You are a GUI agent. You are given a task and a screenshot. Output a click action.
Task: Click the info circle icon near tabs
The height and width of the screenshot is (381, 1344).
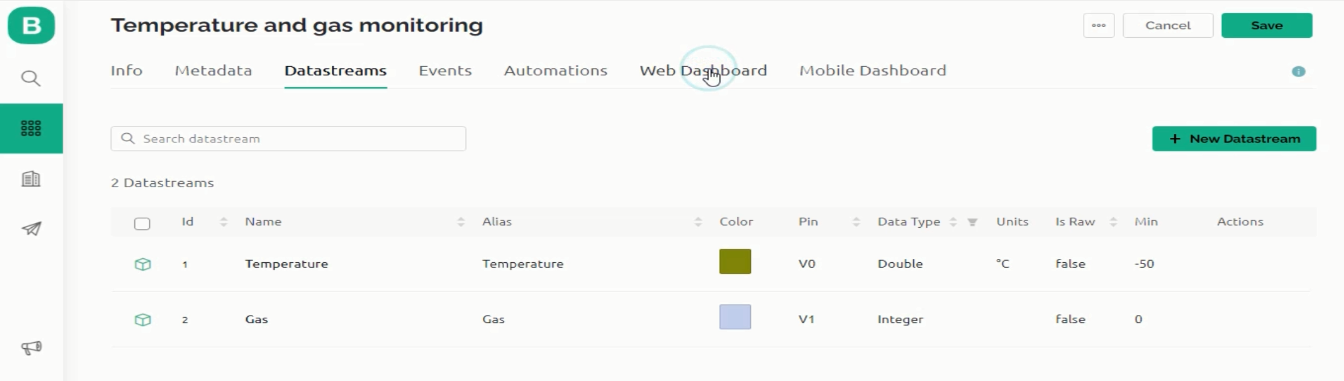1299,72
